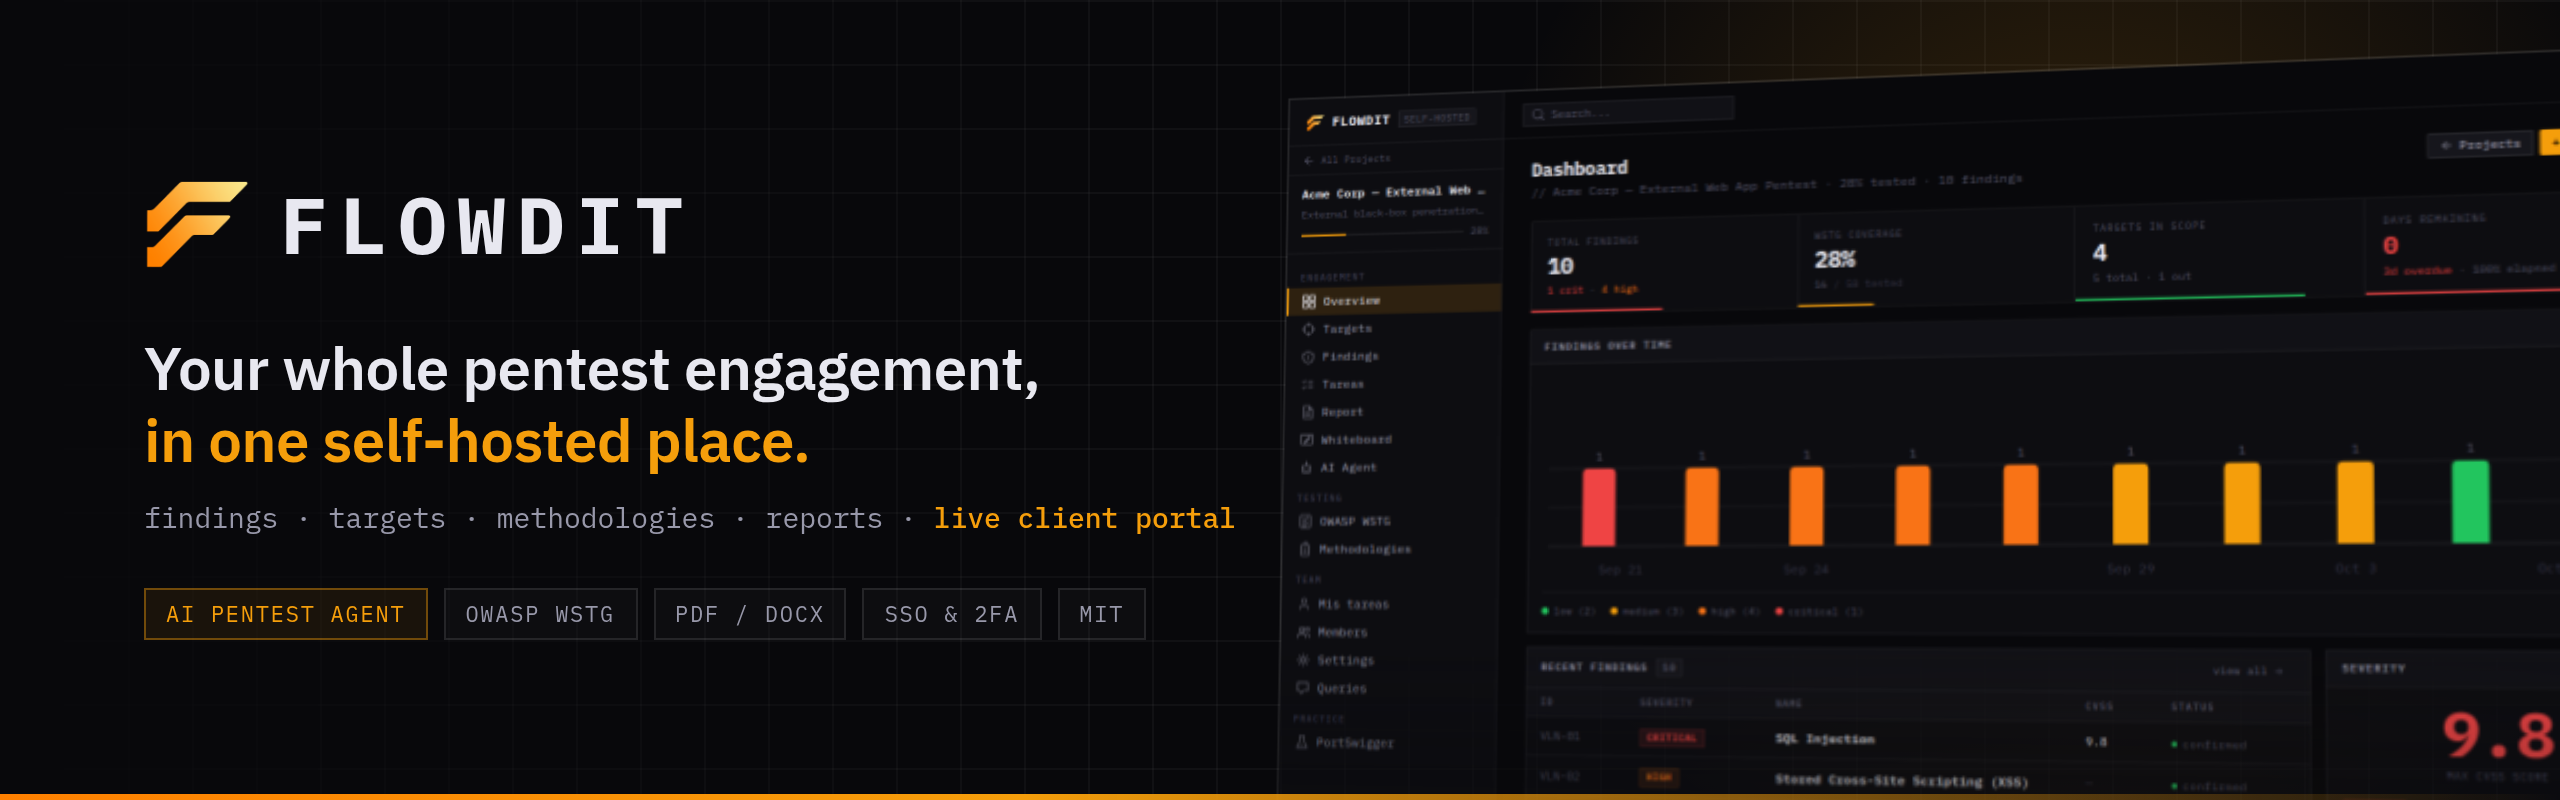Screen dimensions: 2560x800
Task: Select the 'SQL Injection' finding row
Action: [1917, 740]
